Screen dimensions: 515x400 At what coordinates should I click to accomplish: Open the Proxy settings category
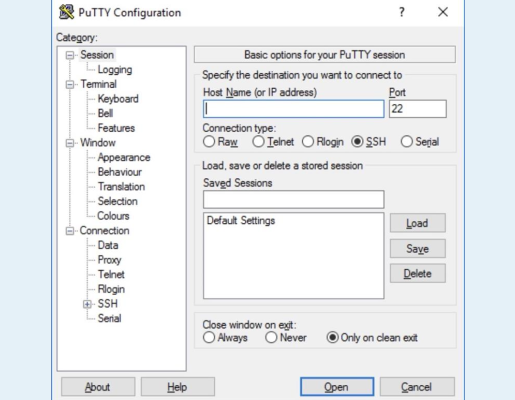(x=109, y=260)
